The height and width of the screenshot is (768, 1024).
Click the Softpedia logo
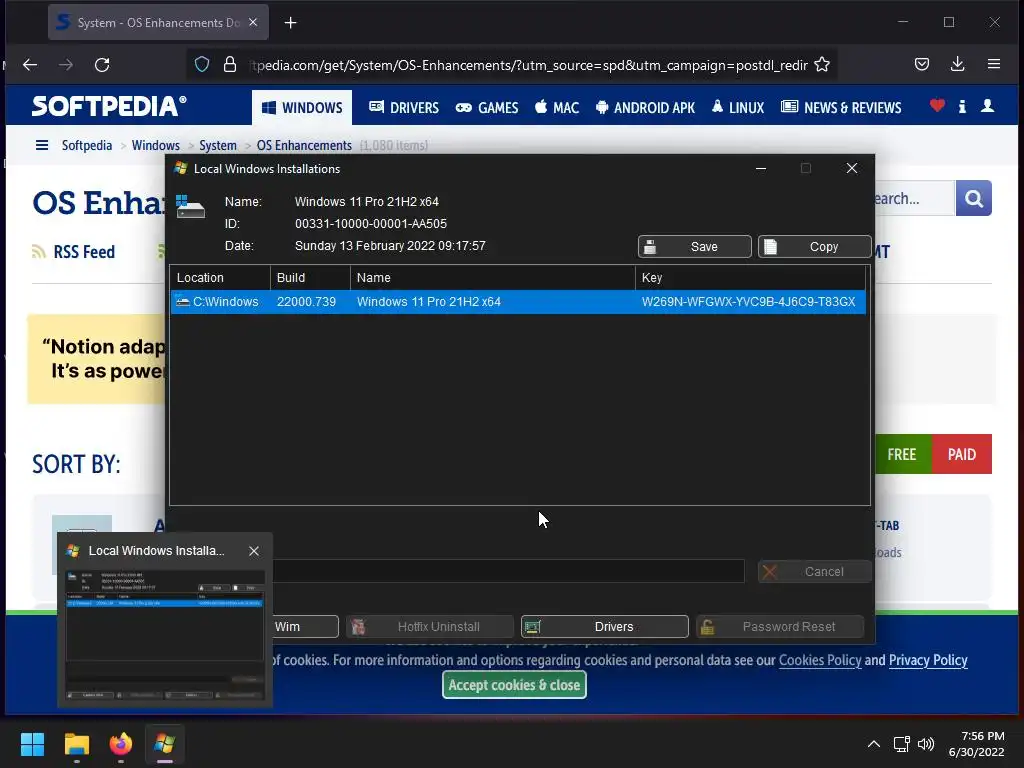tap(109, 106)
